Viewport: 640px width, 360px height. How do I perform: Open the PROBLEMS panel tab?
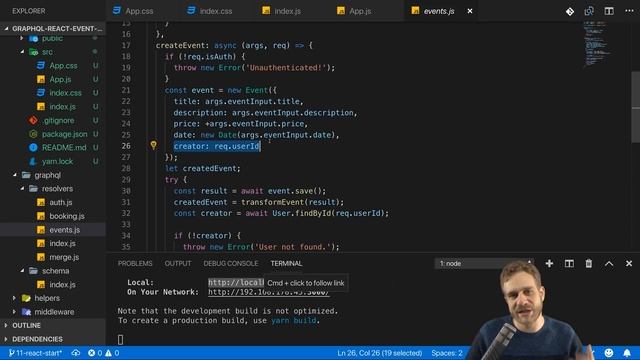135,264
